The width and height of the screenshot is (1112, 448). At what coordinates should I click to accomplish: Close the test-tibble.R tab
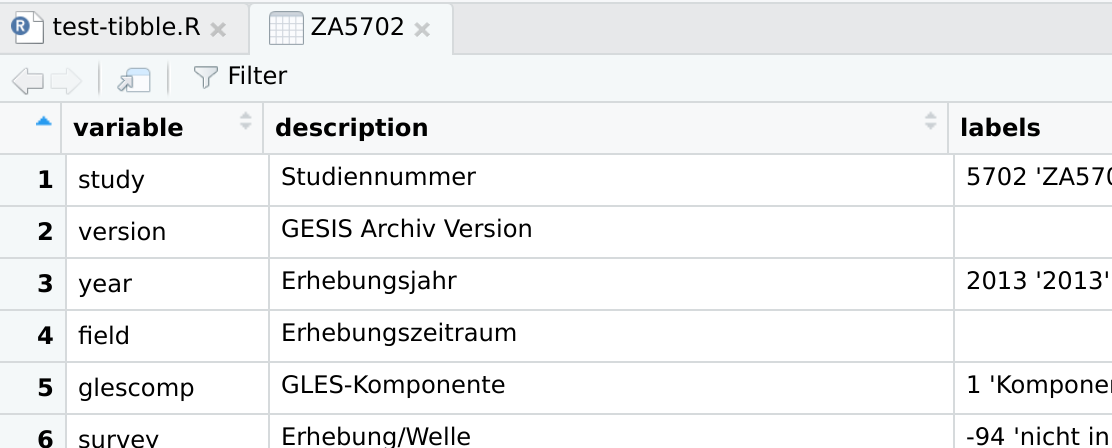(x=218, y=30)
